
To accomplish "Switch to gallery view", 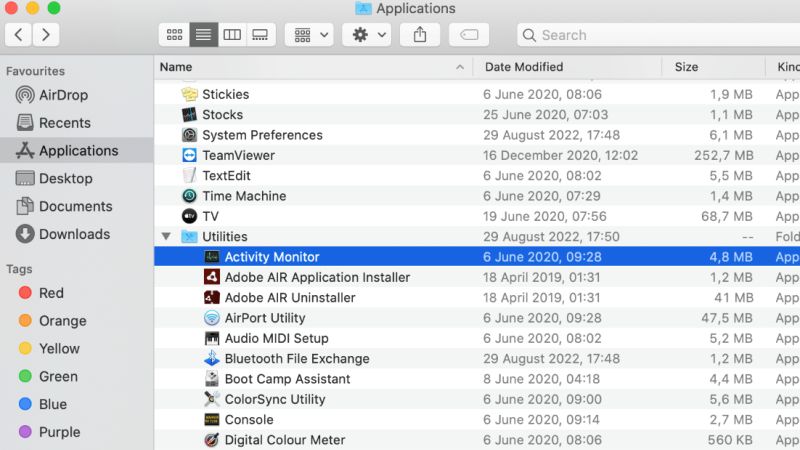I will tap(261, 35).
